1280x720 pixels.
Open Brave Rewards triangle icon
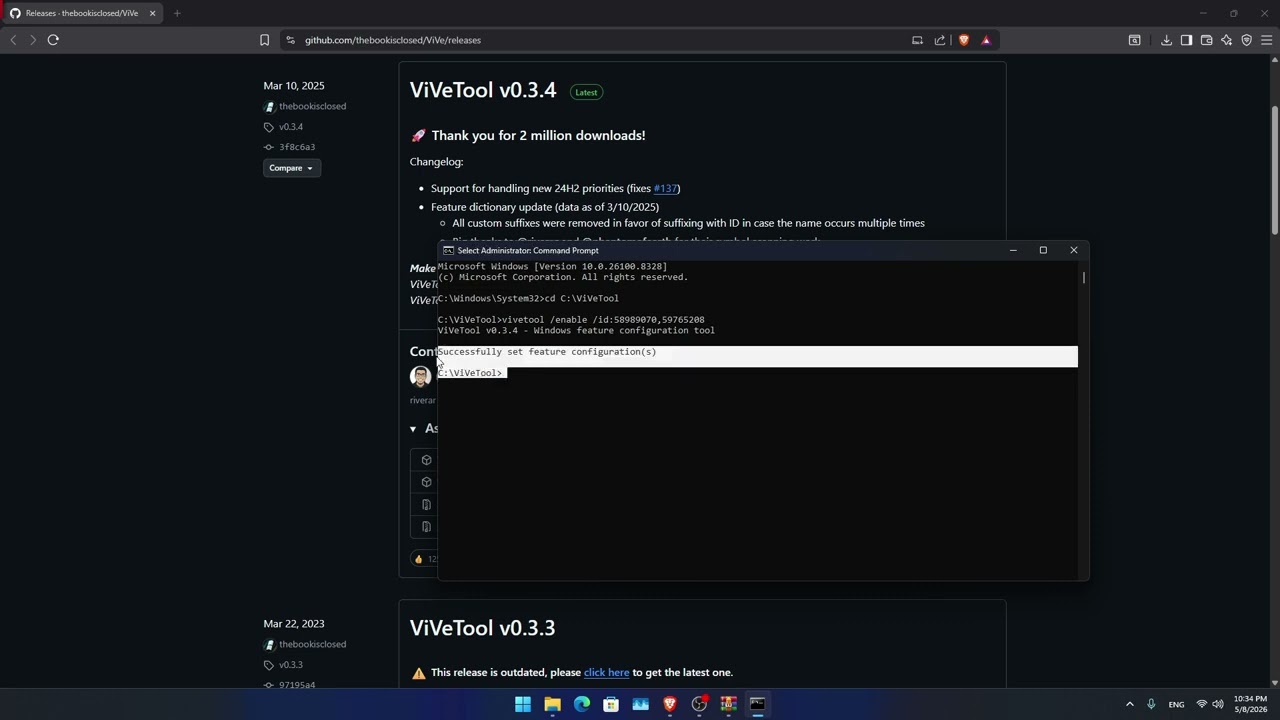986,40
